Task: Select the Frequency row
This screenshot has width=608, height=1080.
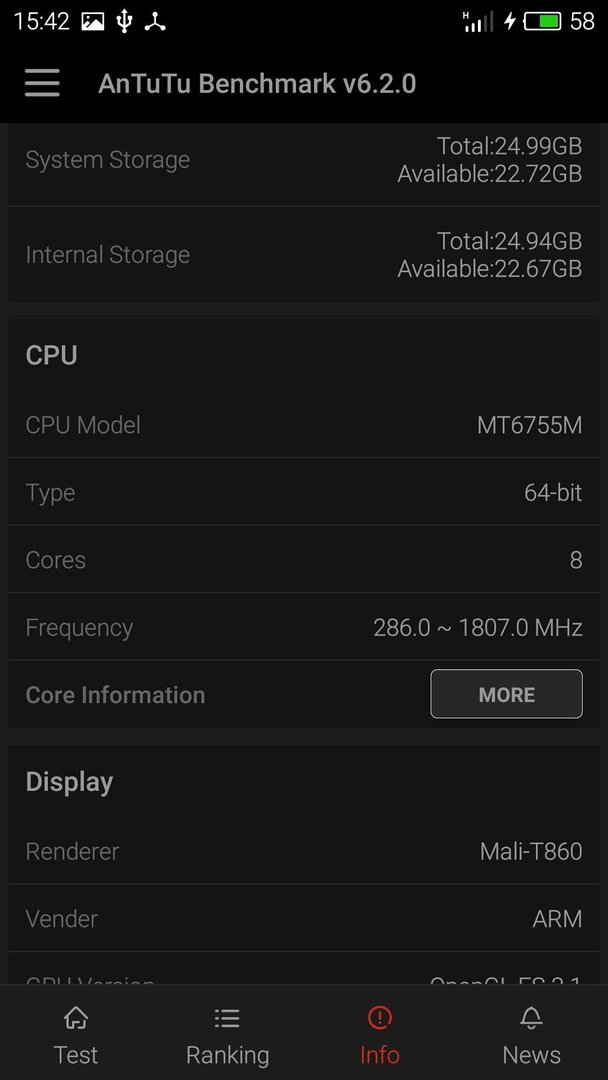Action: click(x=304, y=627)
